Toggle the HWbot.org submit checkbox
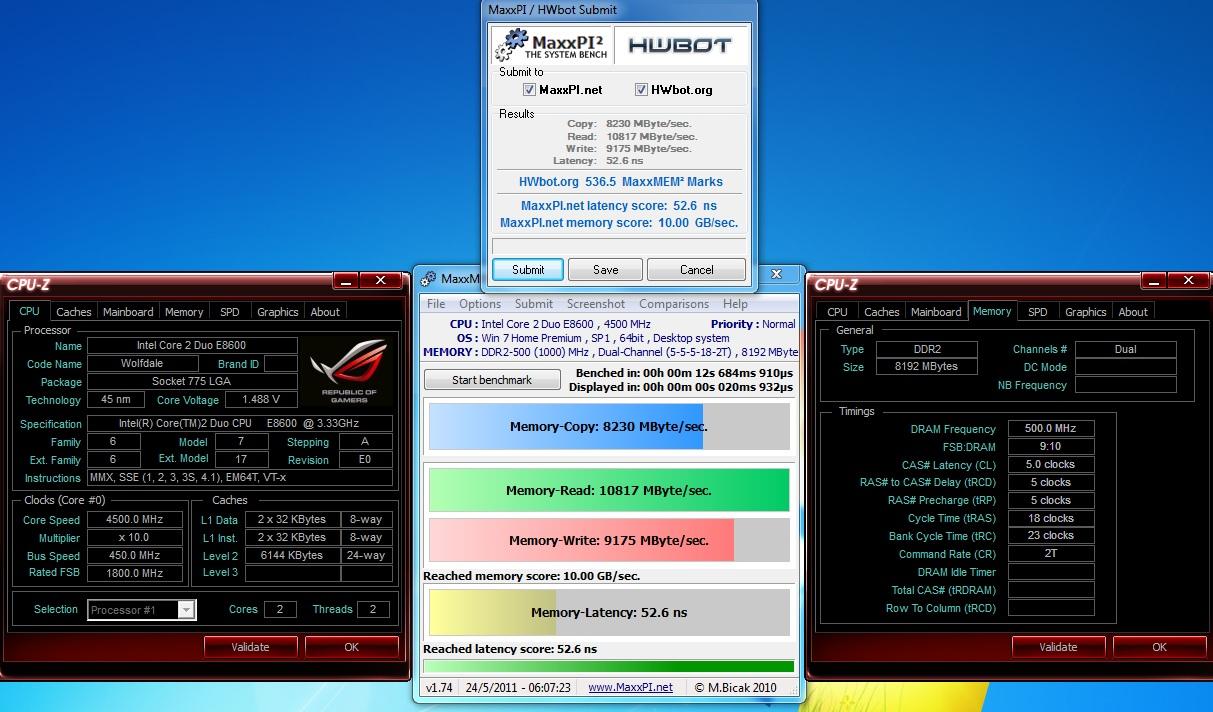Viewport: 1213px width, 712px height. [642, 90]
